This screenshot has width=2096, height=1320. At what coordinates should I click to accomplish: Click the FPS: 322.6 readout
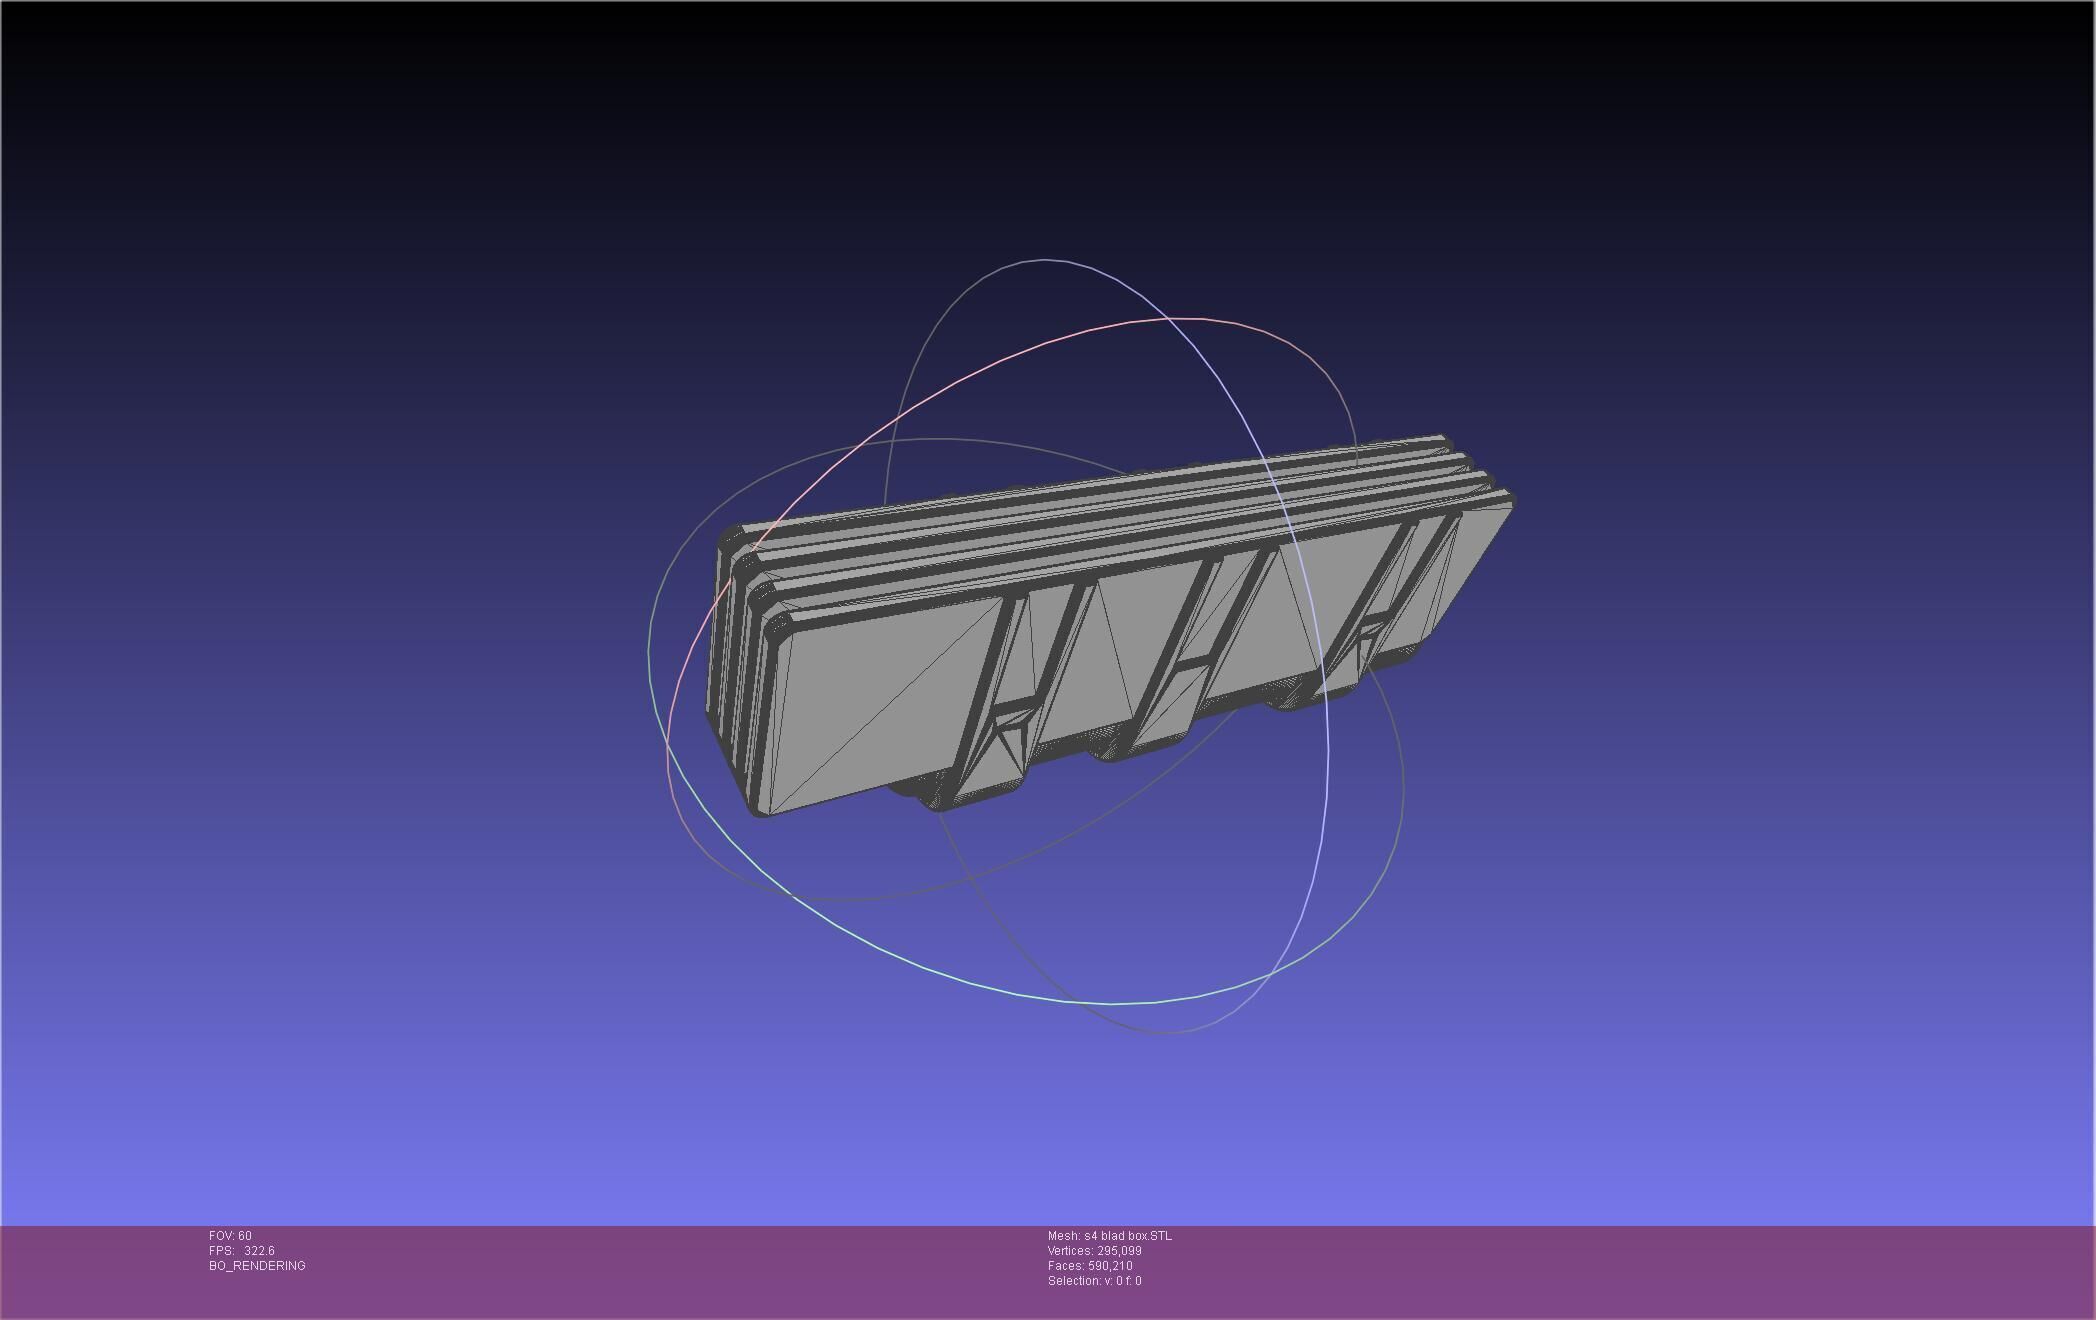242,1251
